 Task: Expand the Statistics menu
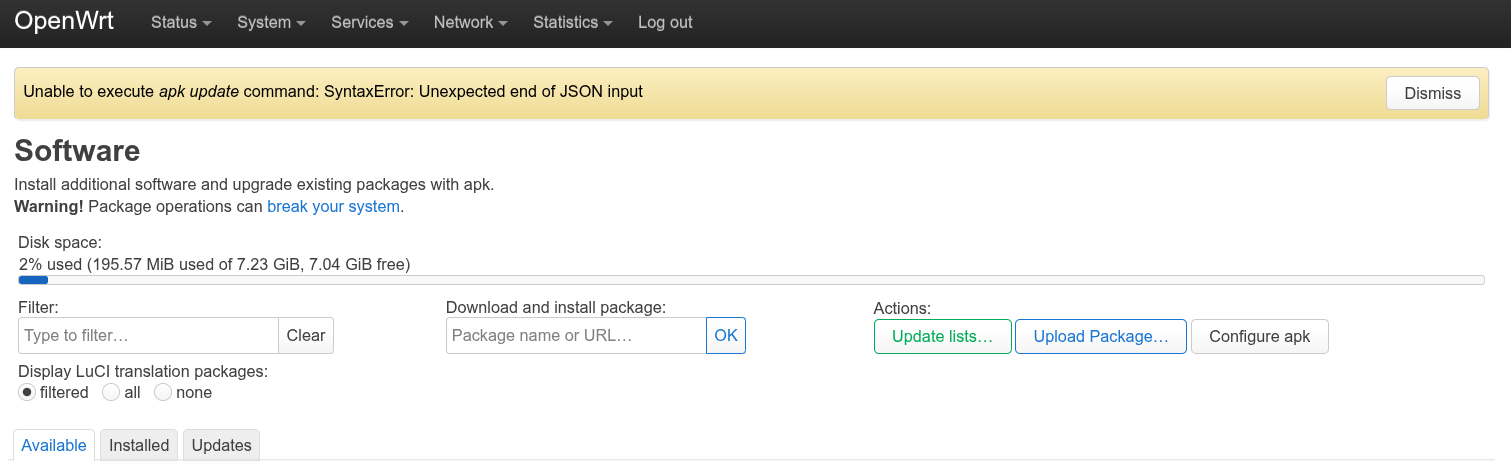coord(572,22)
